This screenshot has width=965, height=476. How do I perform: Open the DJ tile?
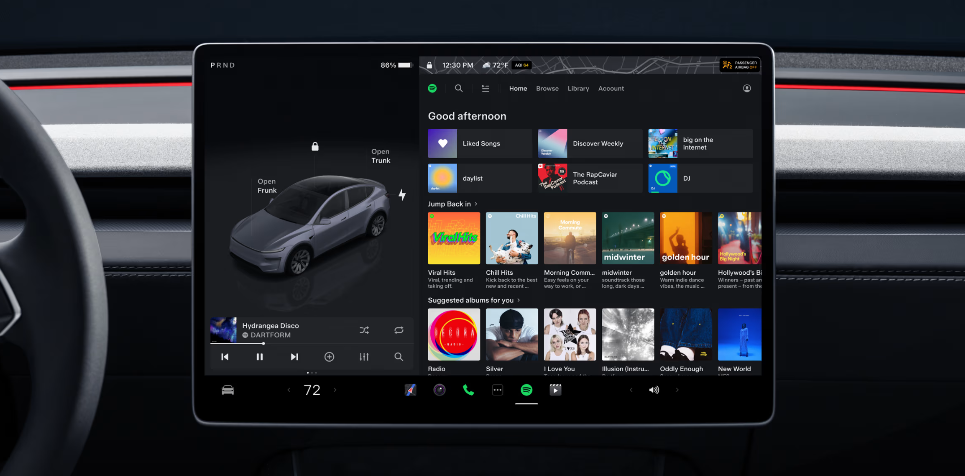pyautogui.click(x=700, y=178)
